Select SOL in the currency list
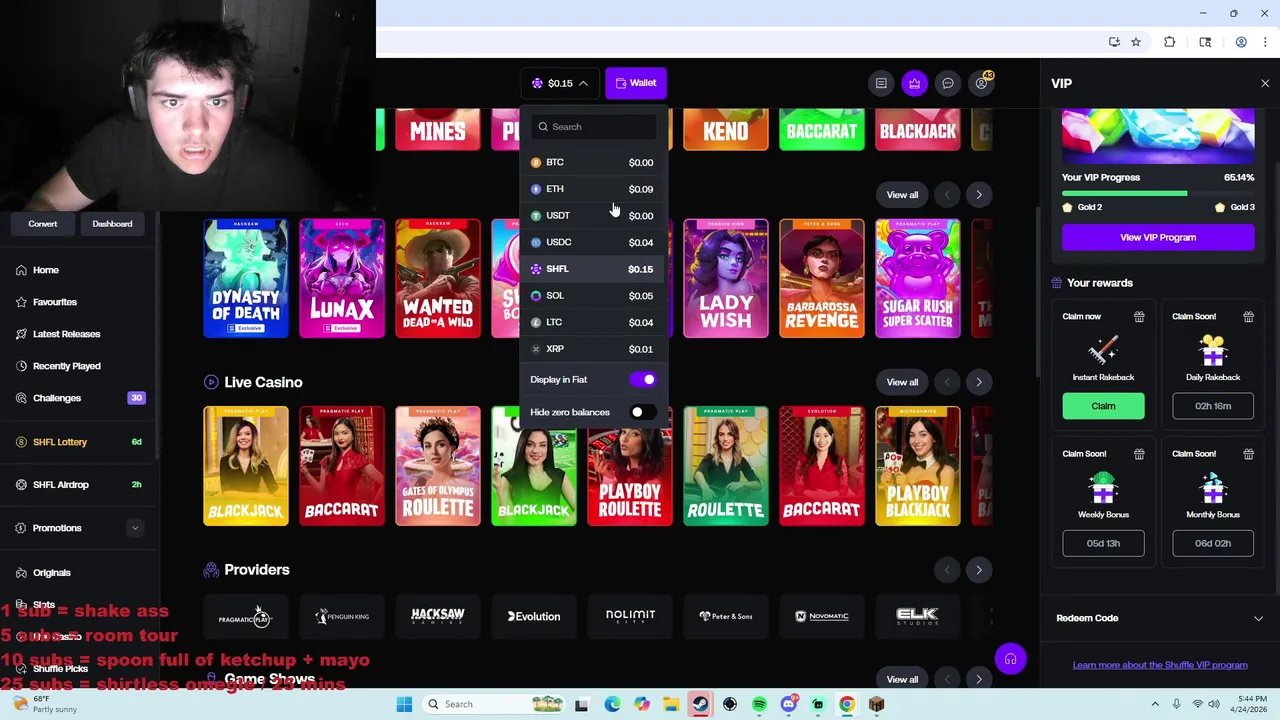 pos(592,296)
